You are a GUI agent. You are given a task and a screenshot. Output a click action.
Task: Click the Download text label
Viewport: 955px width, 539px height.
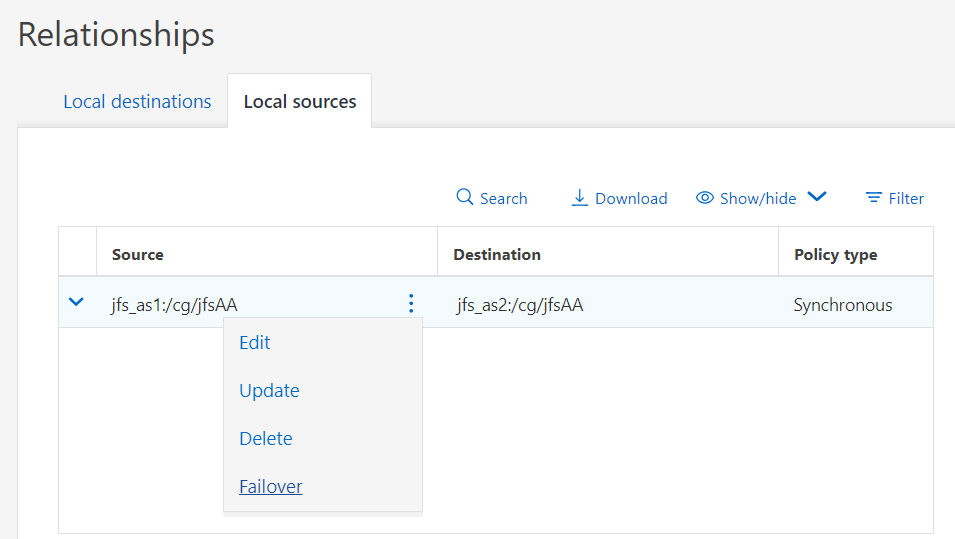pyautogui.click(x=631, y=199)
